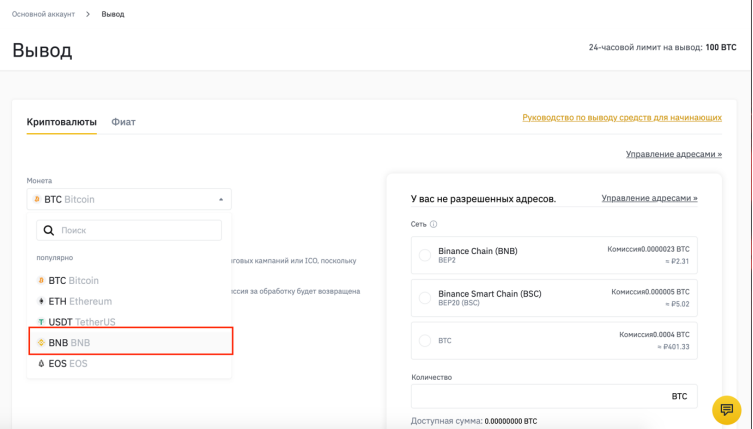The width and height of the screenshot is (753, 429).
Task: Click the network info icon next to Сеть
Action: (x=433, y=224)
